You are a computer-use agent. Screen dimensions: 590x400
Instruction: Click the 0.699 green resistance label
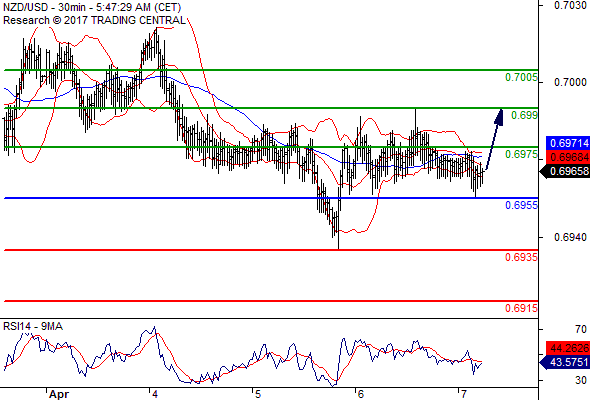(524, 115)
